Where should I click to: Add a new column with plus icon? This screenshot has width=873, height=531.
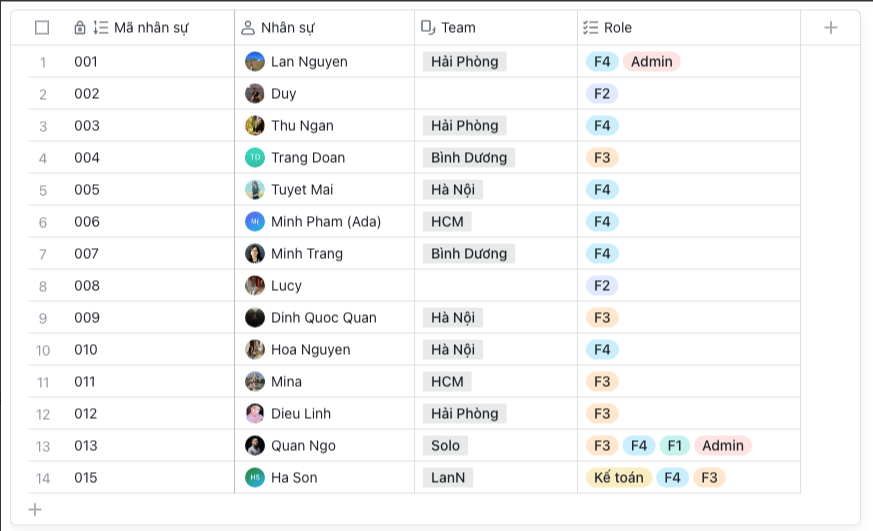click(x=830, y=28)
